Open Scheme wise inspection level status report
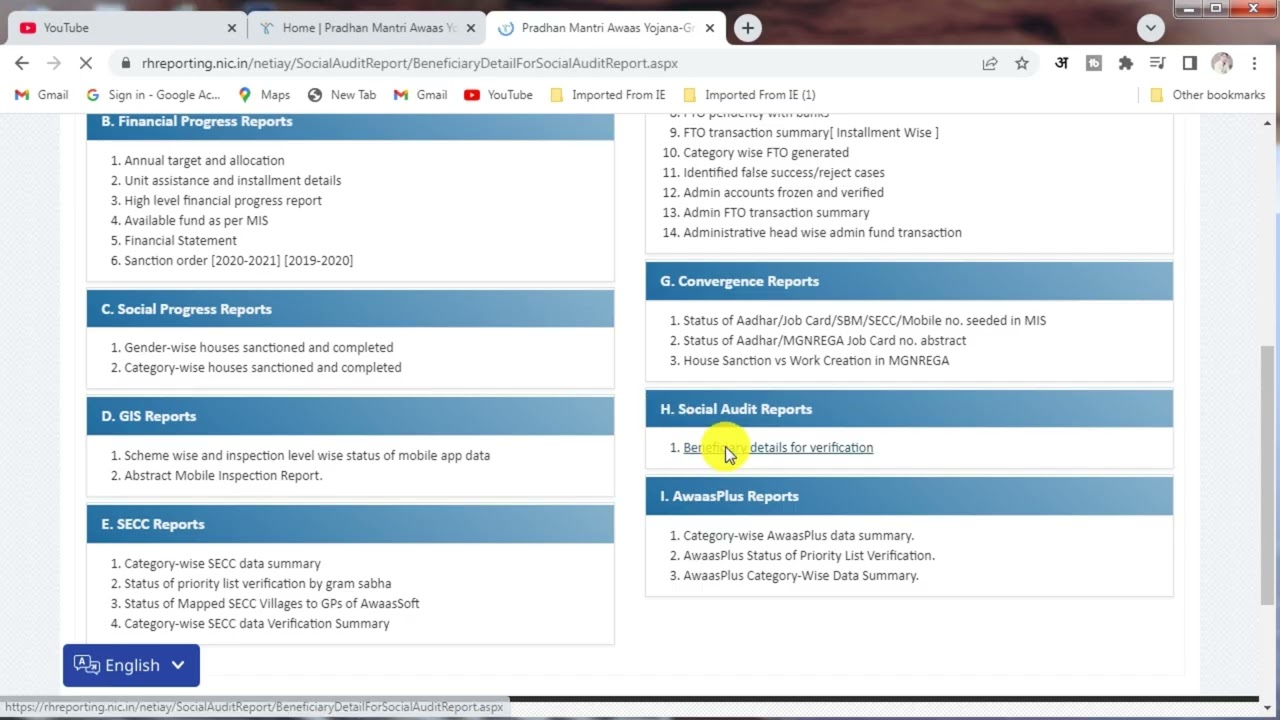The image size is (1280, 720). (x=307, y=455)
